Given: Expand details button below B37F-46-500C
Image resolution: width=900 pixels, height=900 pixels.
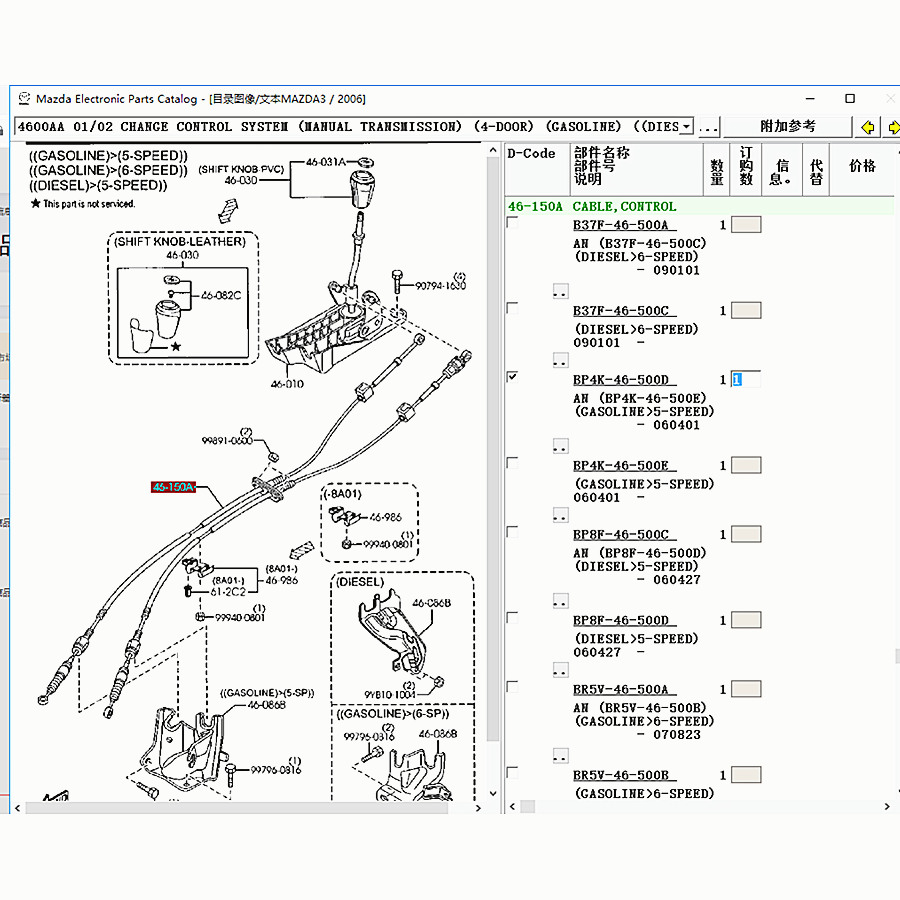Looking at the screenshot, I should (x=560, y=360).
